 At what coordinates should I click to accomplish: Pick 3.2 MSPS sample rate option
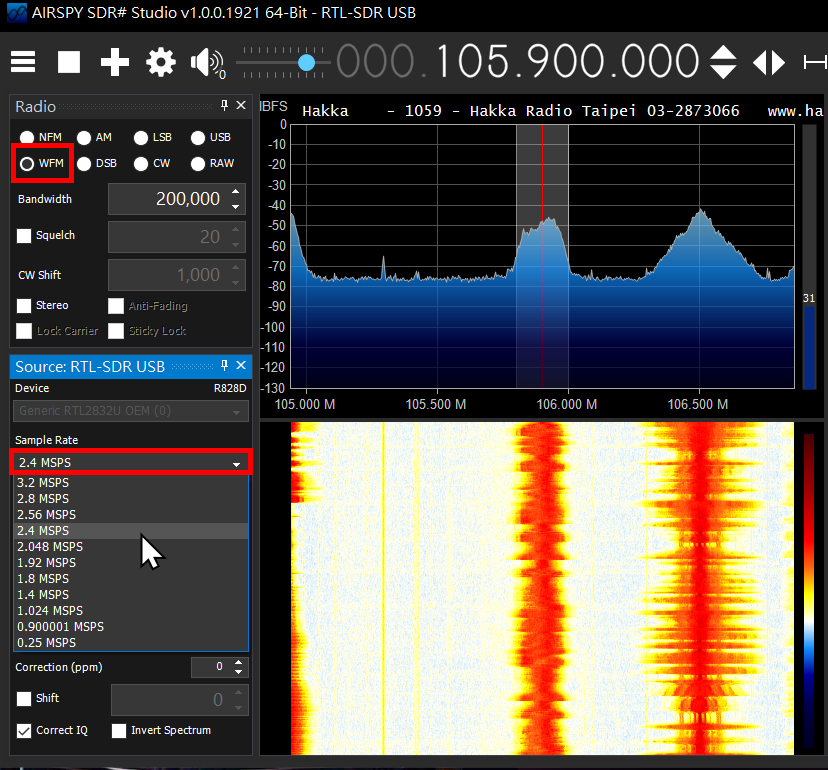[43, 483]
